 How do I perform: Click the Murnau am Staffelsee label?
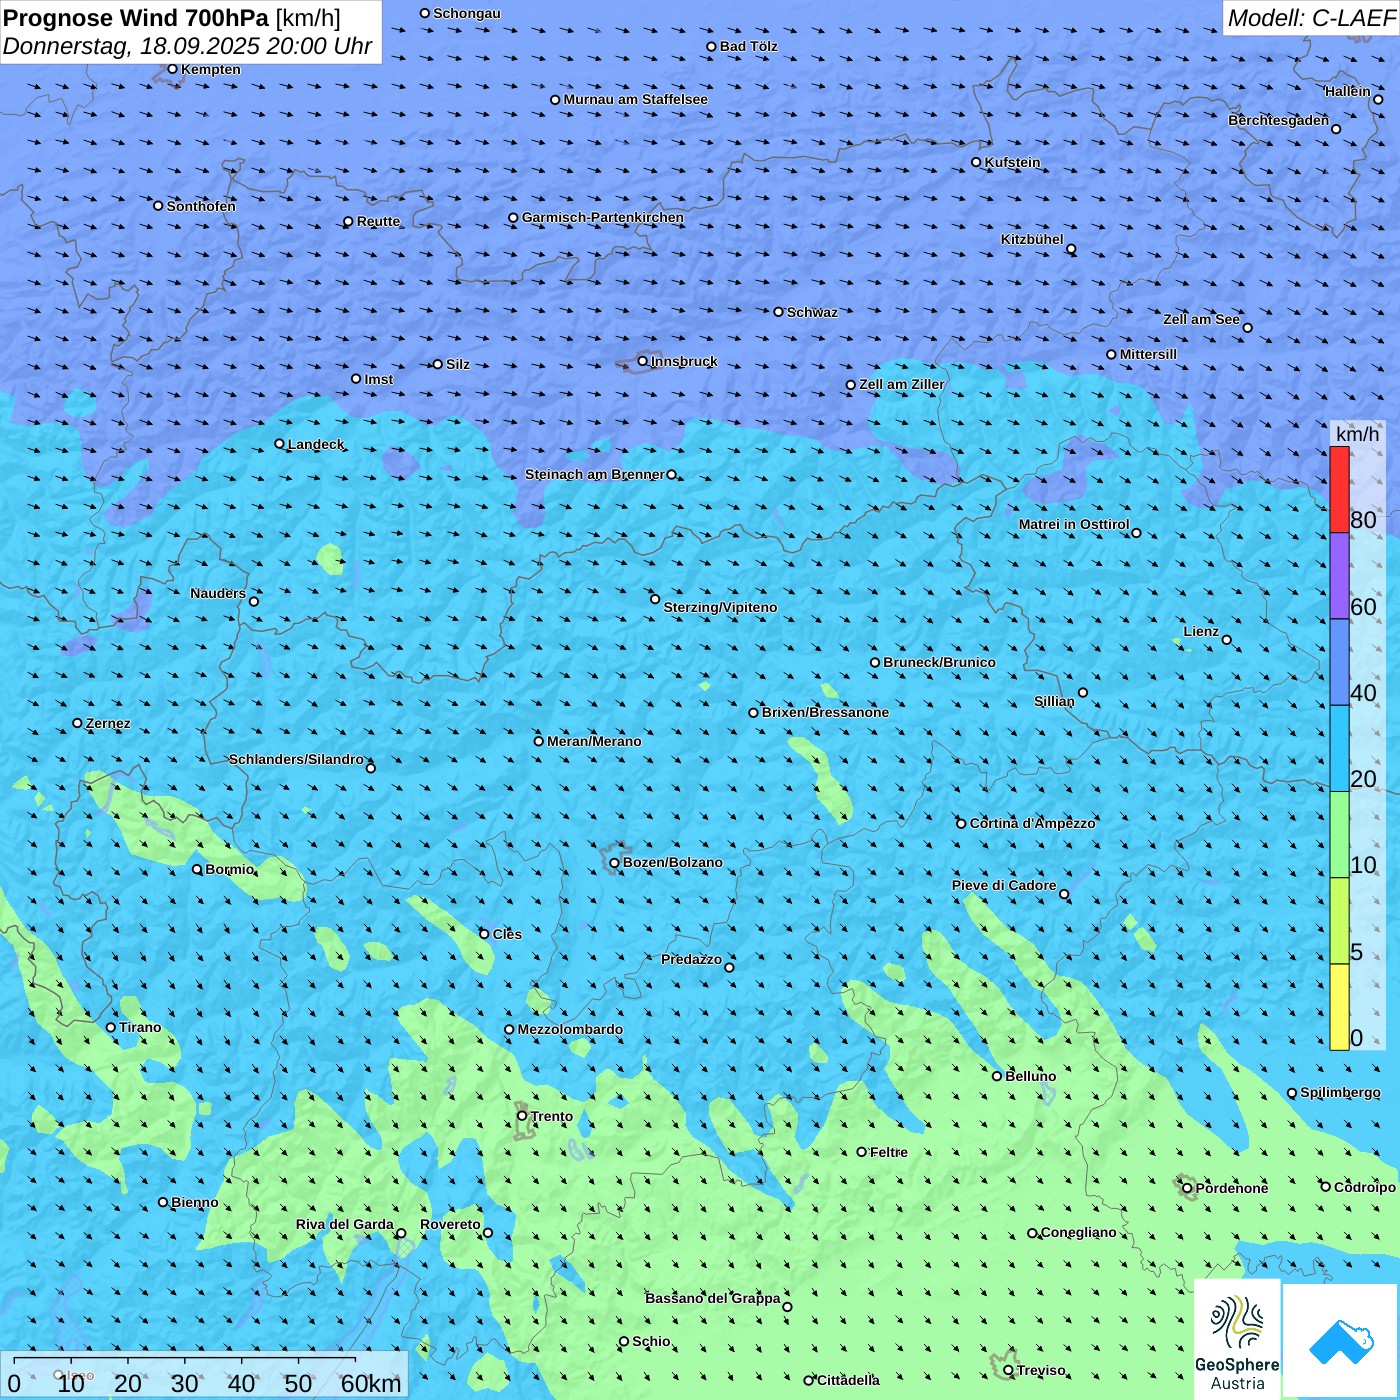(x=636, y=99)
